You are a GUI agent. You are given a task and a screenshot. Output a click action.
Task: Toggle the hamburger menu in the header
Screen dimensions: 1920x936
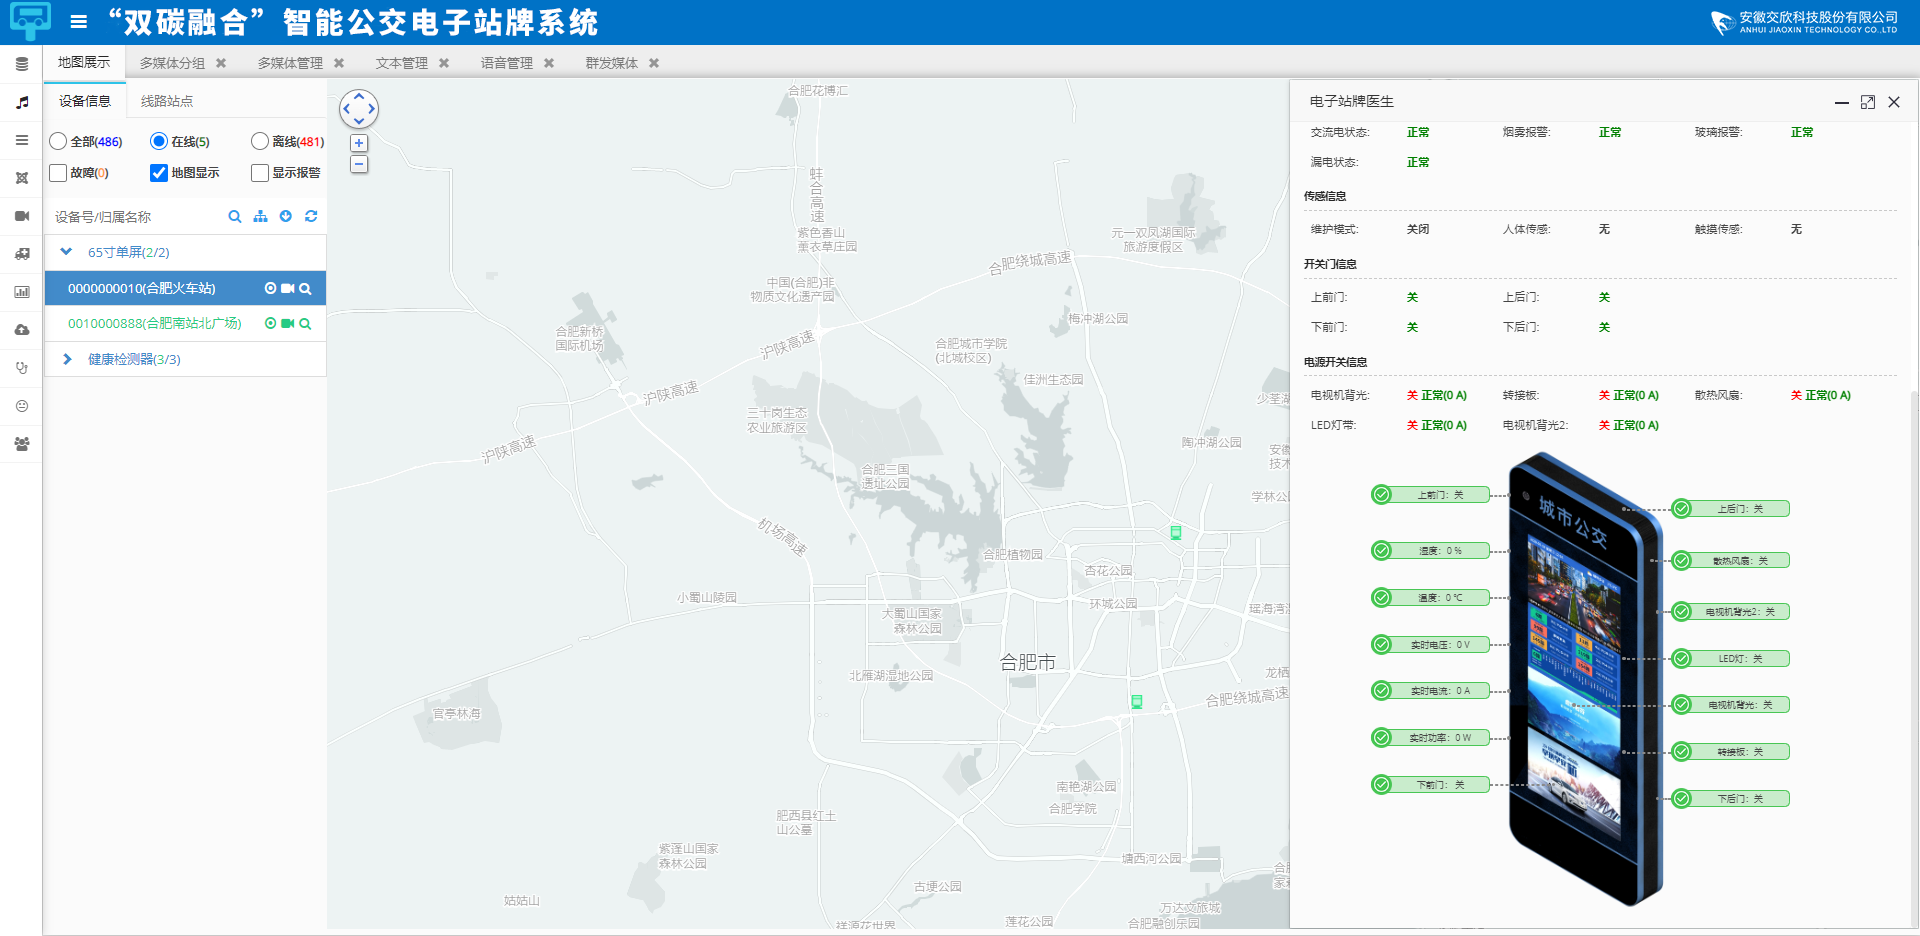[x=79, y=22]
